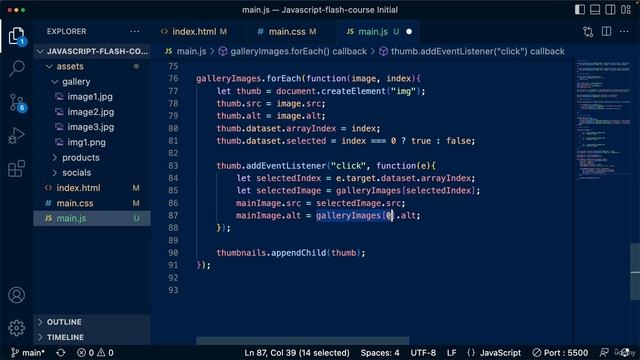
Task: Open image3.jpg in the explorer
Action: click(x=92, y=127)
